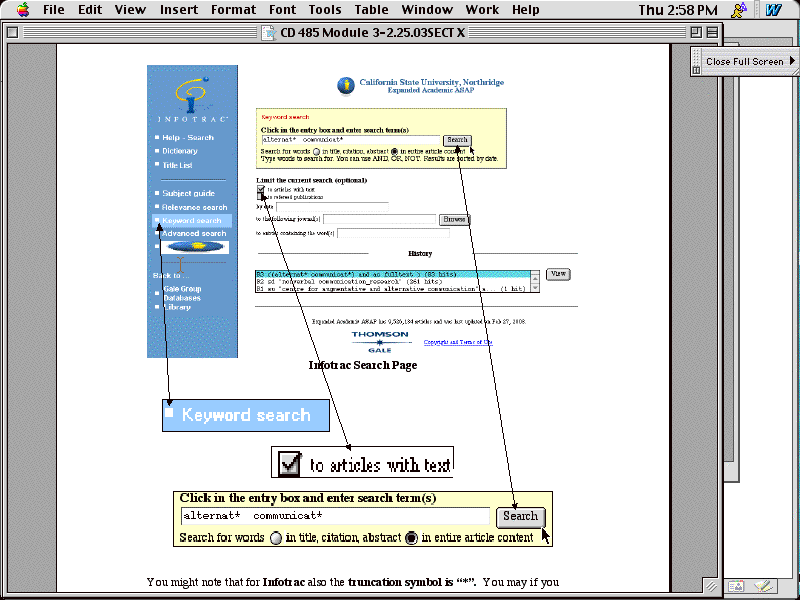The width and height of the screenshot is (800, 600).
Task: Click the 'entries containing the word(s)' field
Action: coord(393,233)
